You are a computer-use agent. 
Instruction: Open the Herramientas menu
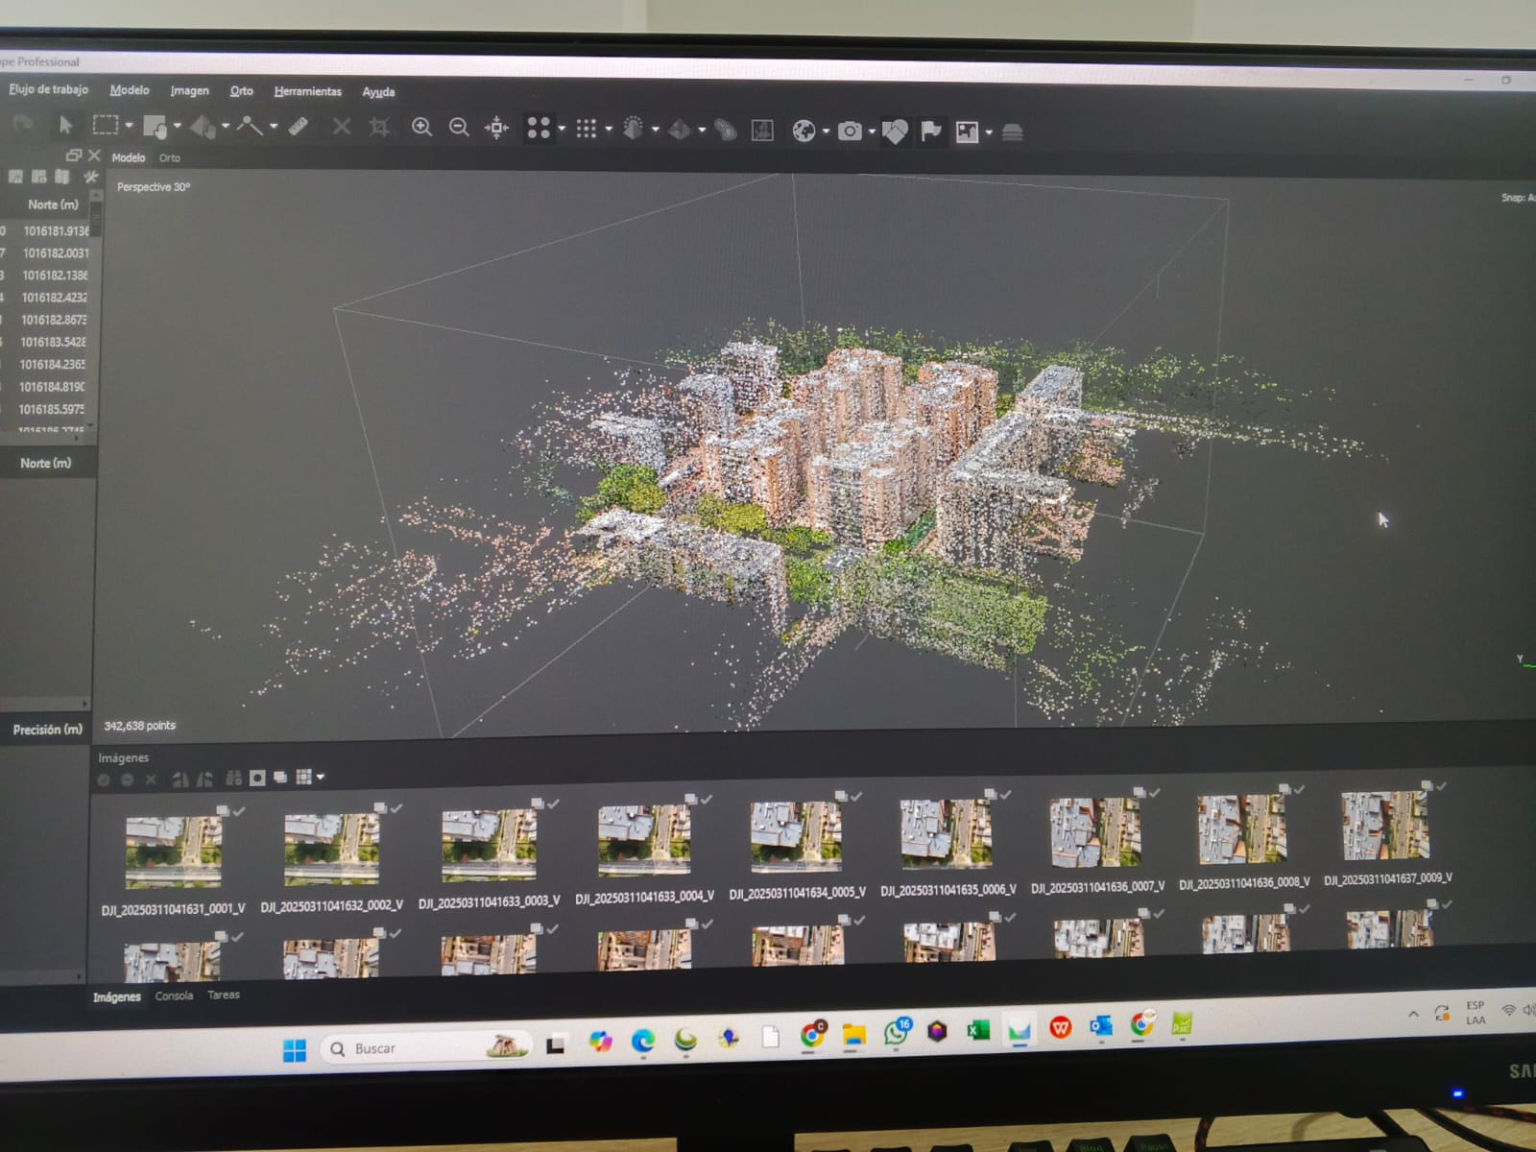coord(307,91)
